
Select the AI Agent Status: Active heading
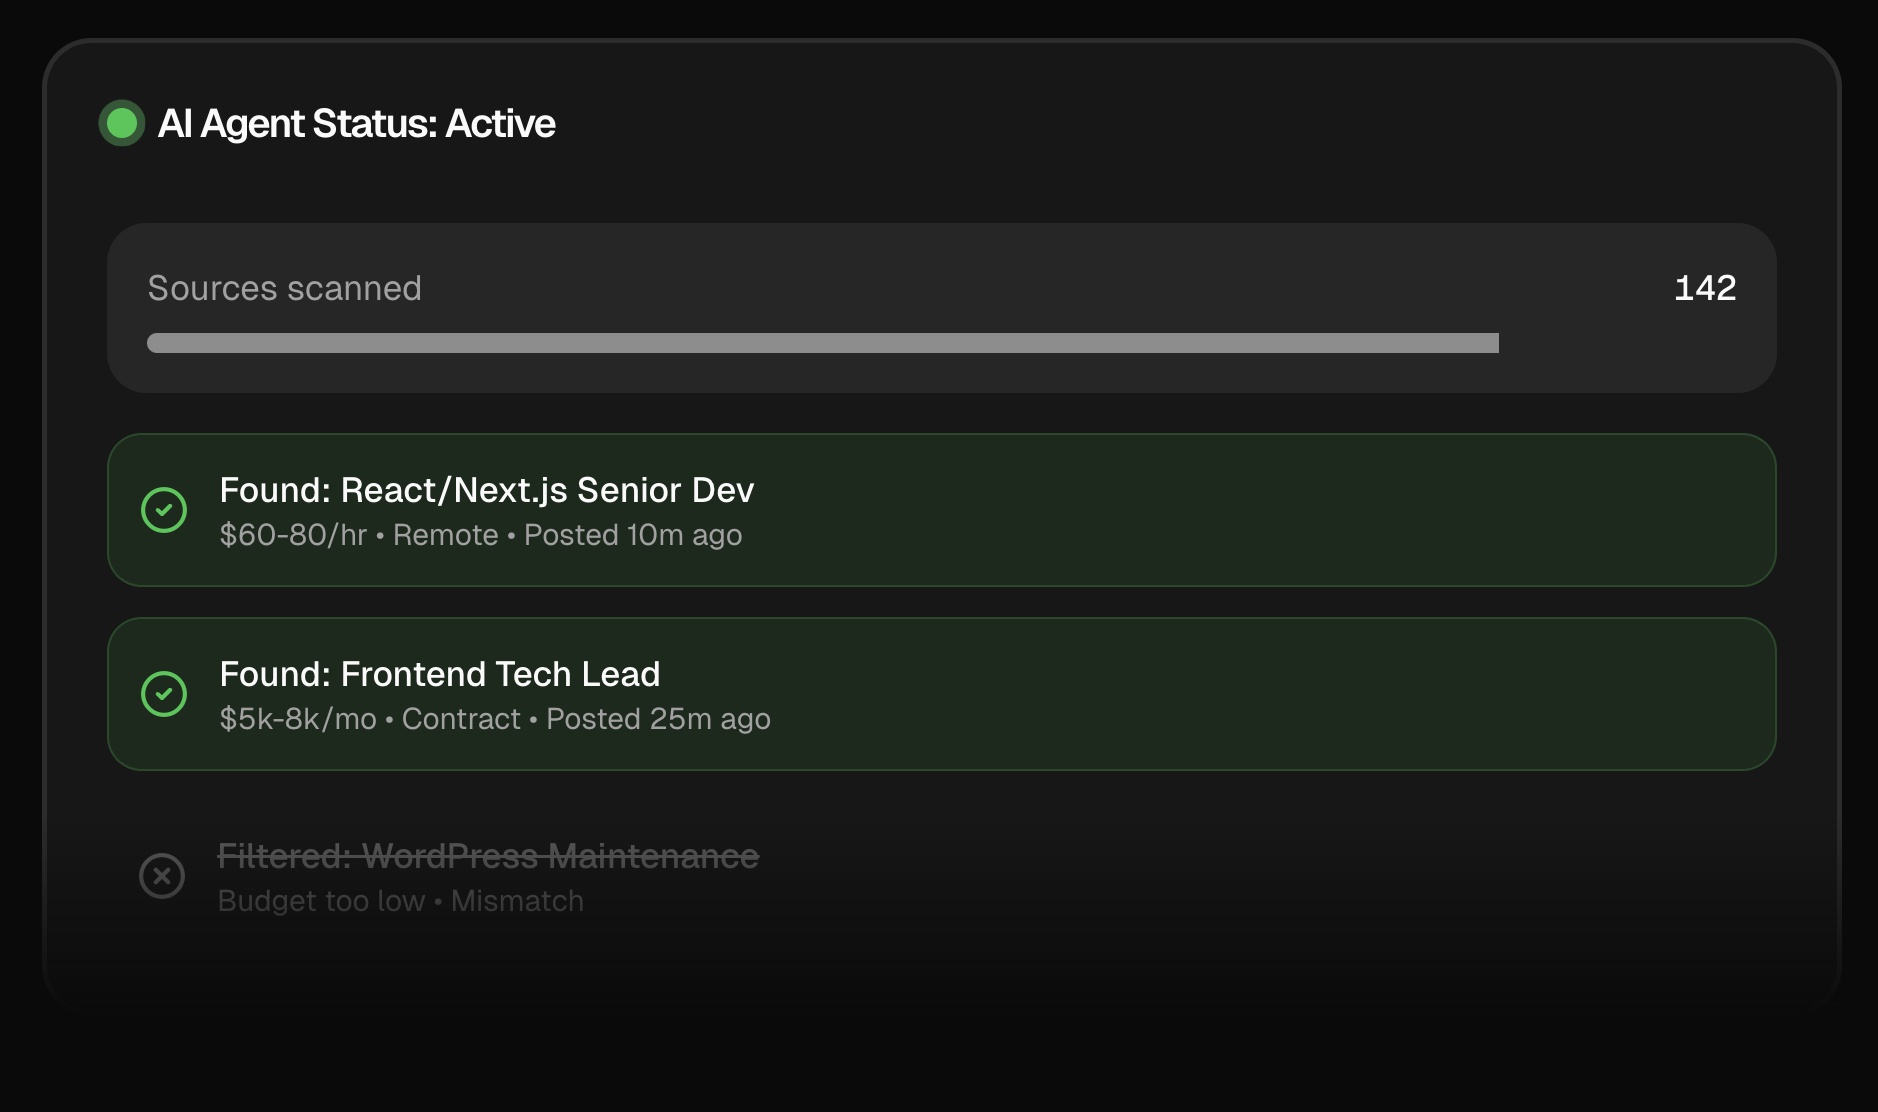pyautogui.click(x=356, y=123)
